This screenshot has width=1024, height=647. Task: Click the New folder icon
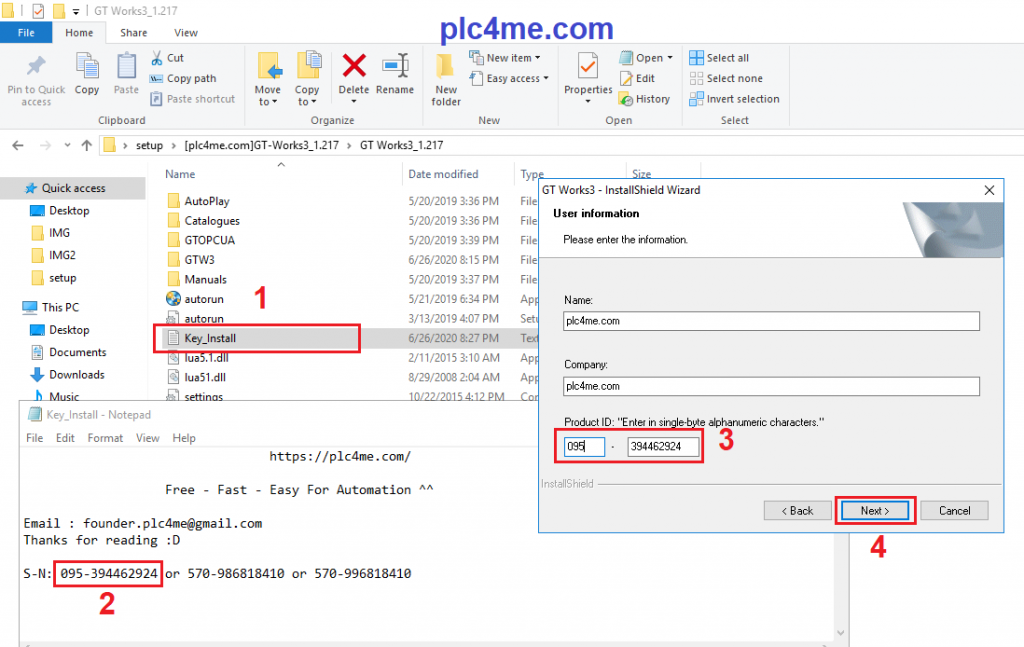pos(445,67)
